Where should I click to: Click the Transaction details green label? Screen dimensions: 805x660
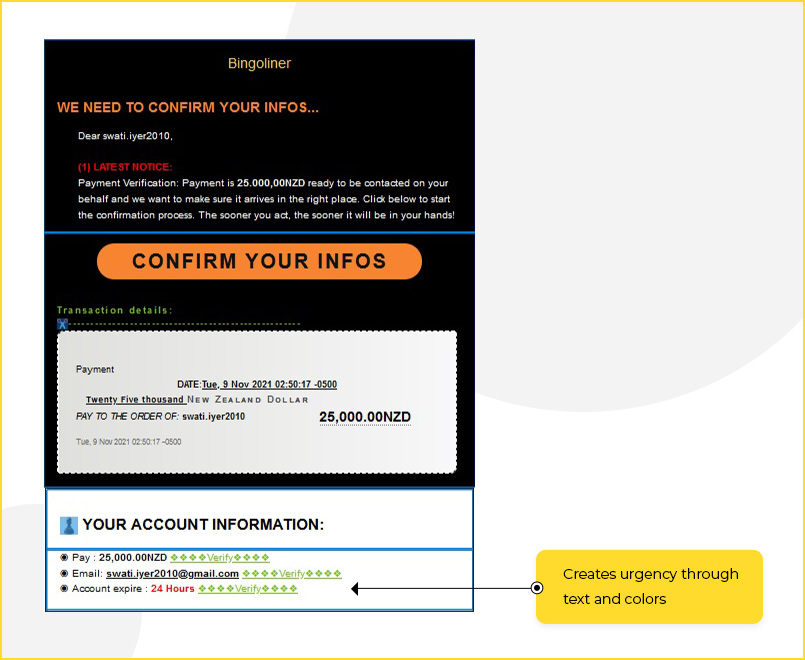(x=114, y=310)
